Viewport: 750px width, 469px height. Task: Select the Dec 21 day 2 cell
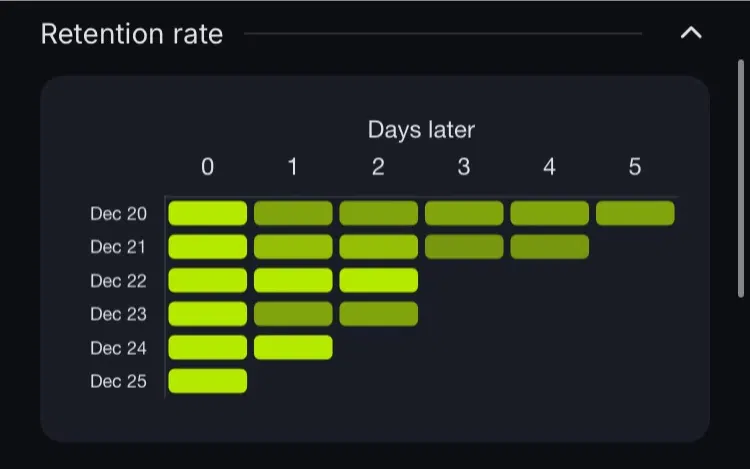[378, 247]
